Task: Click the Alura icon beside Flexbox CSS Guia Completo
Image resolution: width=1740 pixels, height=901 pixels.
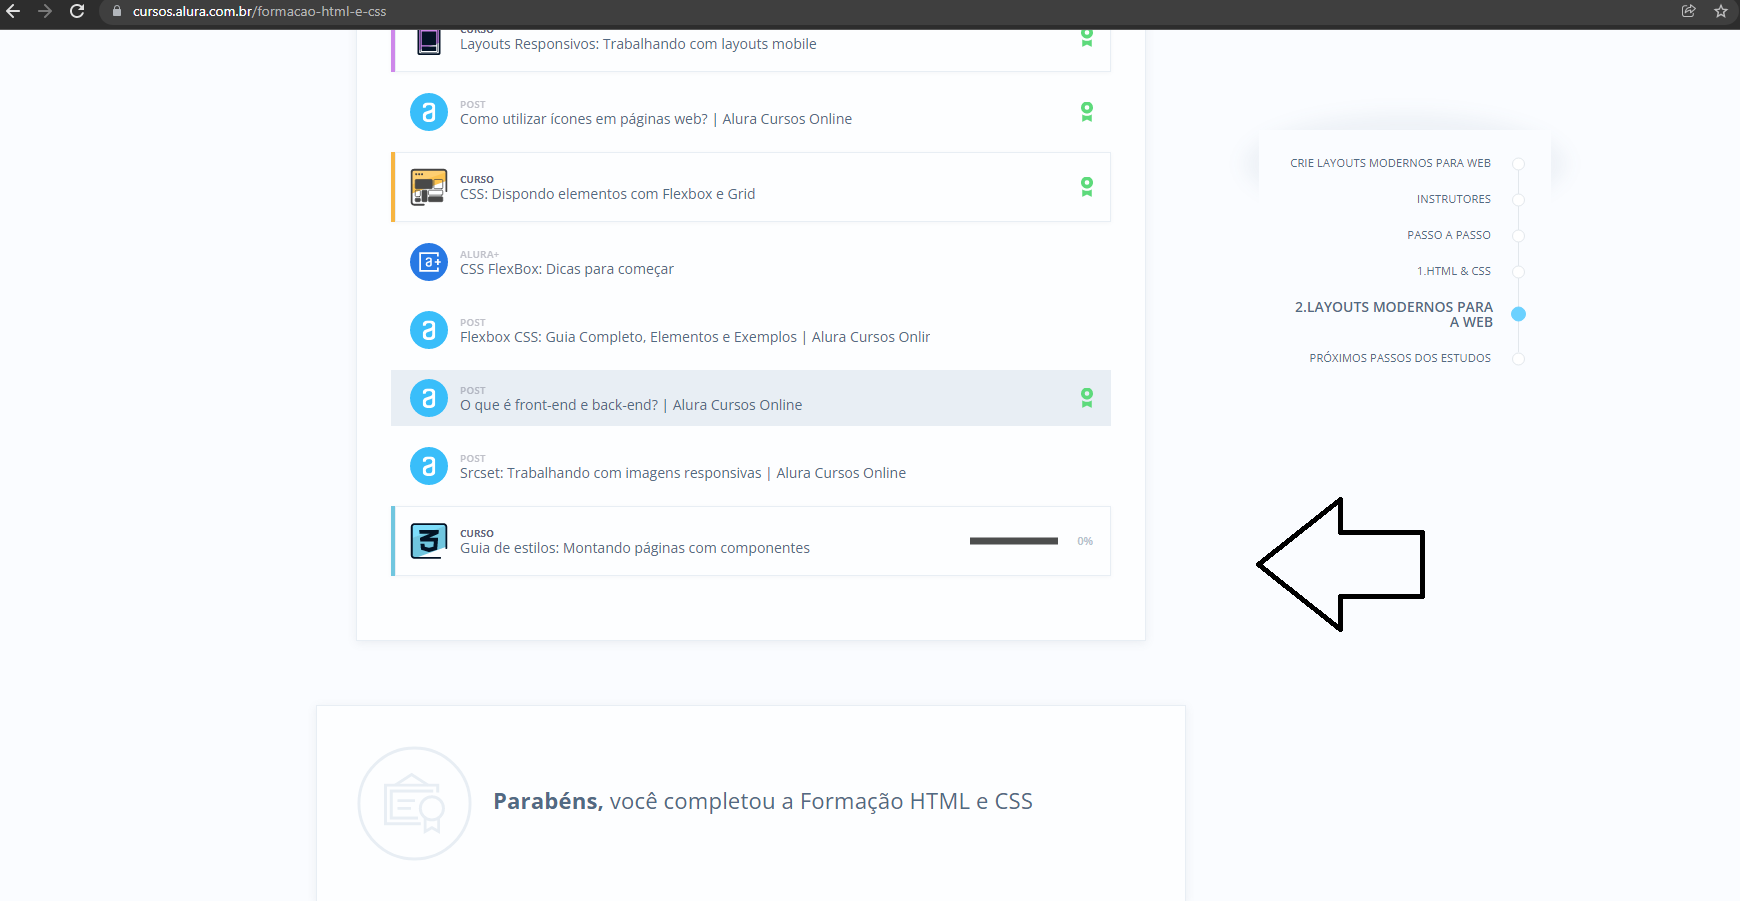Action: (x=429, y=330)
